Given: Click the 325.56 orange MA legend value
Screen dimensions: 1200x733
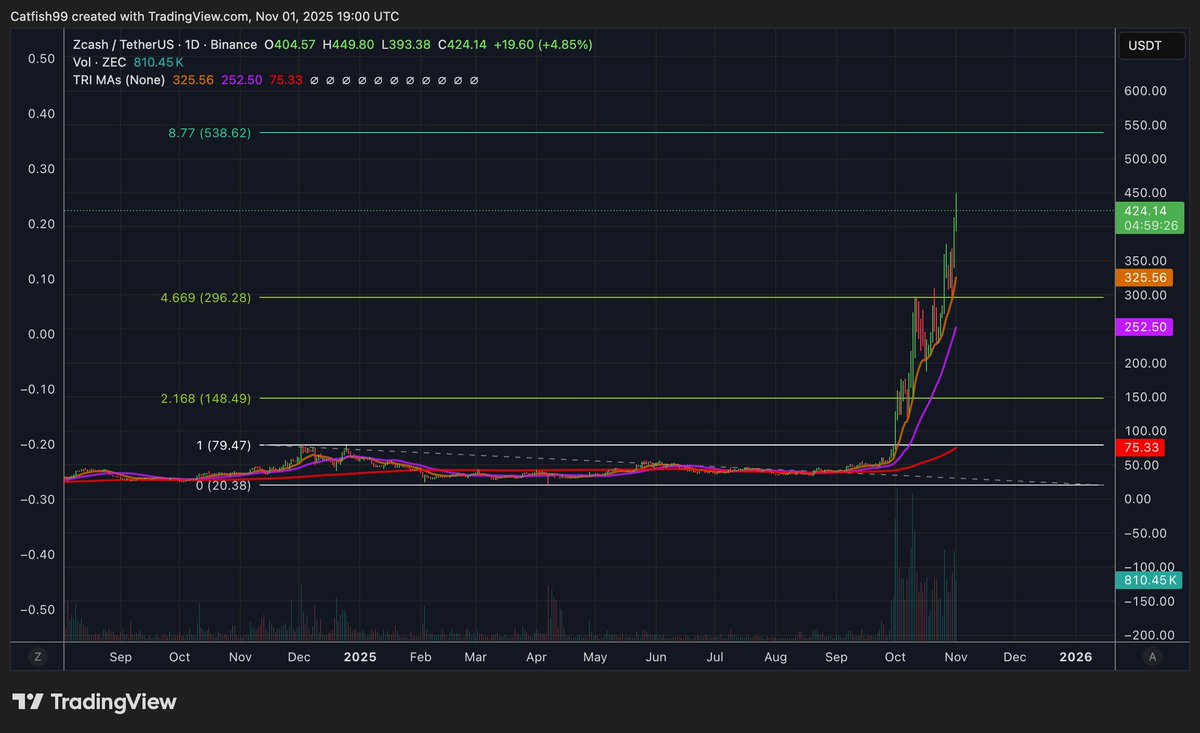Looking at the screenshot, I should [193, 79].
